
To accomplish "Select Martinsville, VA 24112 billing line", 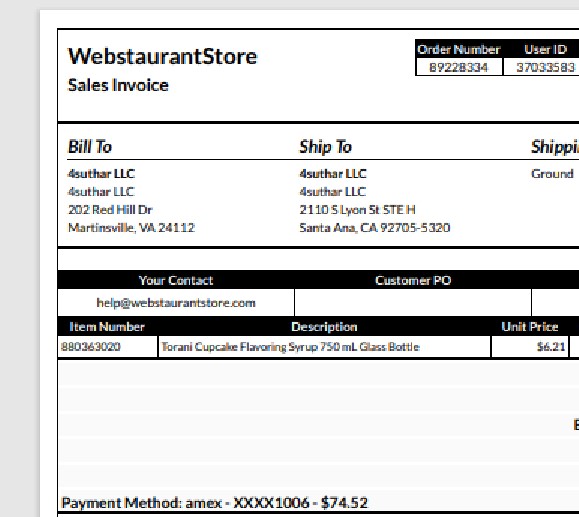I will 131,228.
